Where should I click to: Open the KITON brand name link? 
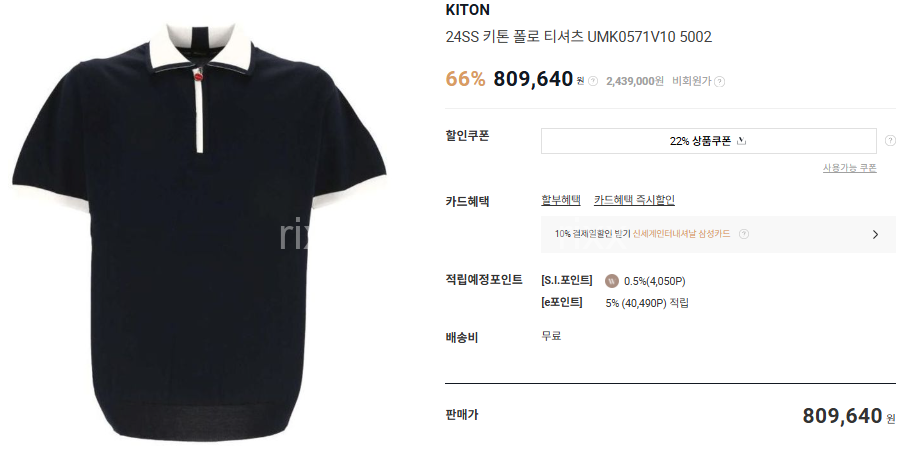[x=468, y=10]
